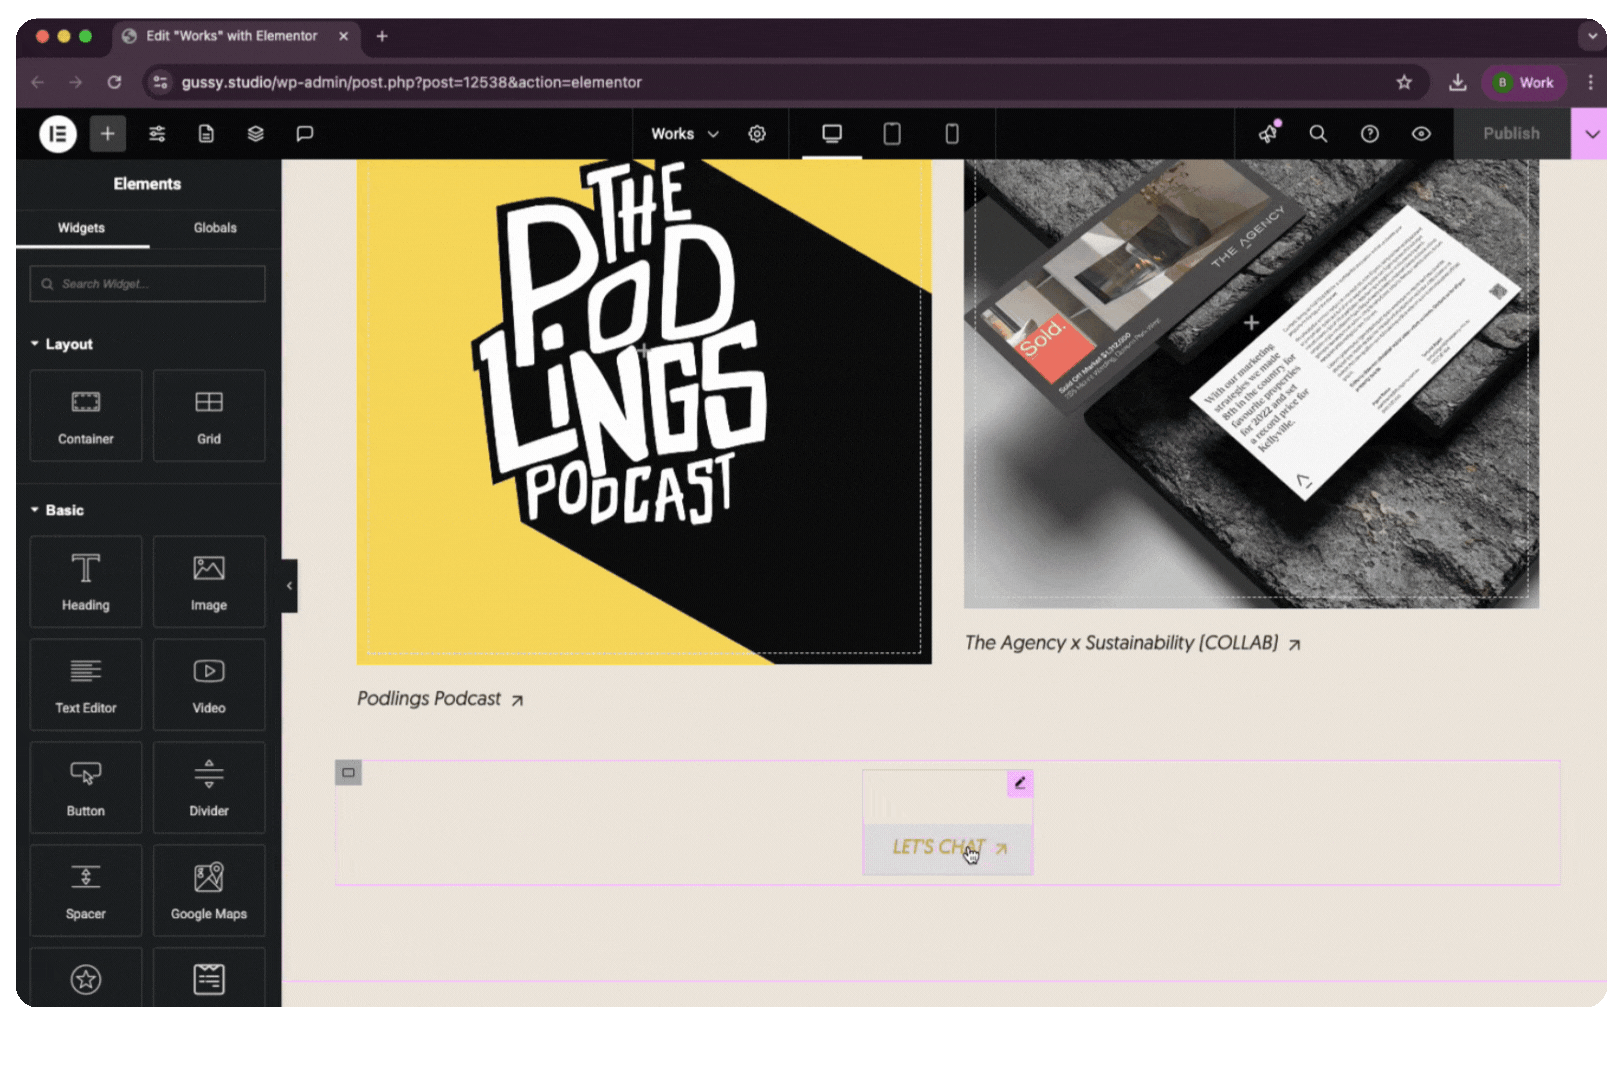Switch to mobile responsive view
The image size is (1620, 1080).
(x=952, y=134)
